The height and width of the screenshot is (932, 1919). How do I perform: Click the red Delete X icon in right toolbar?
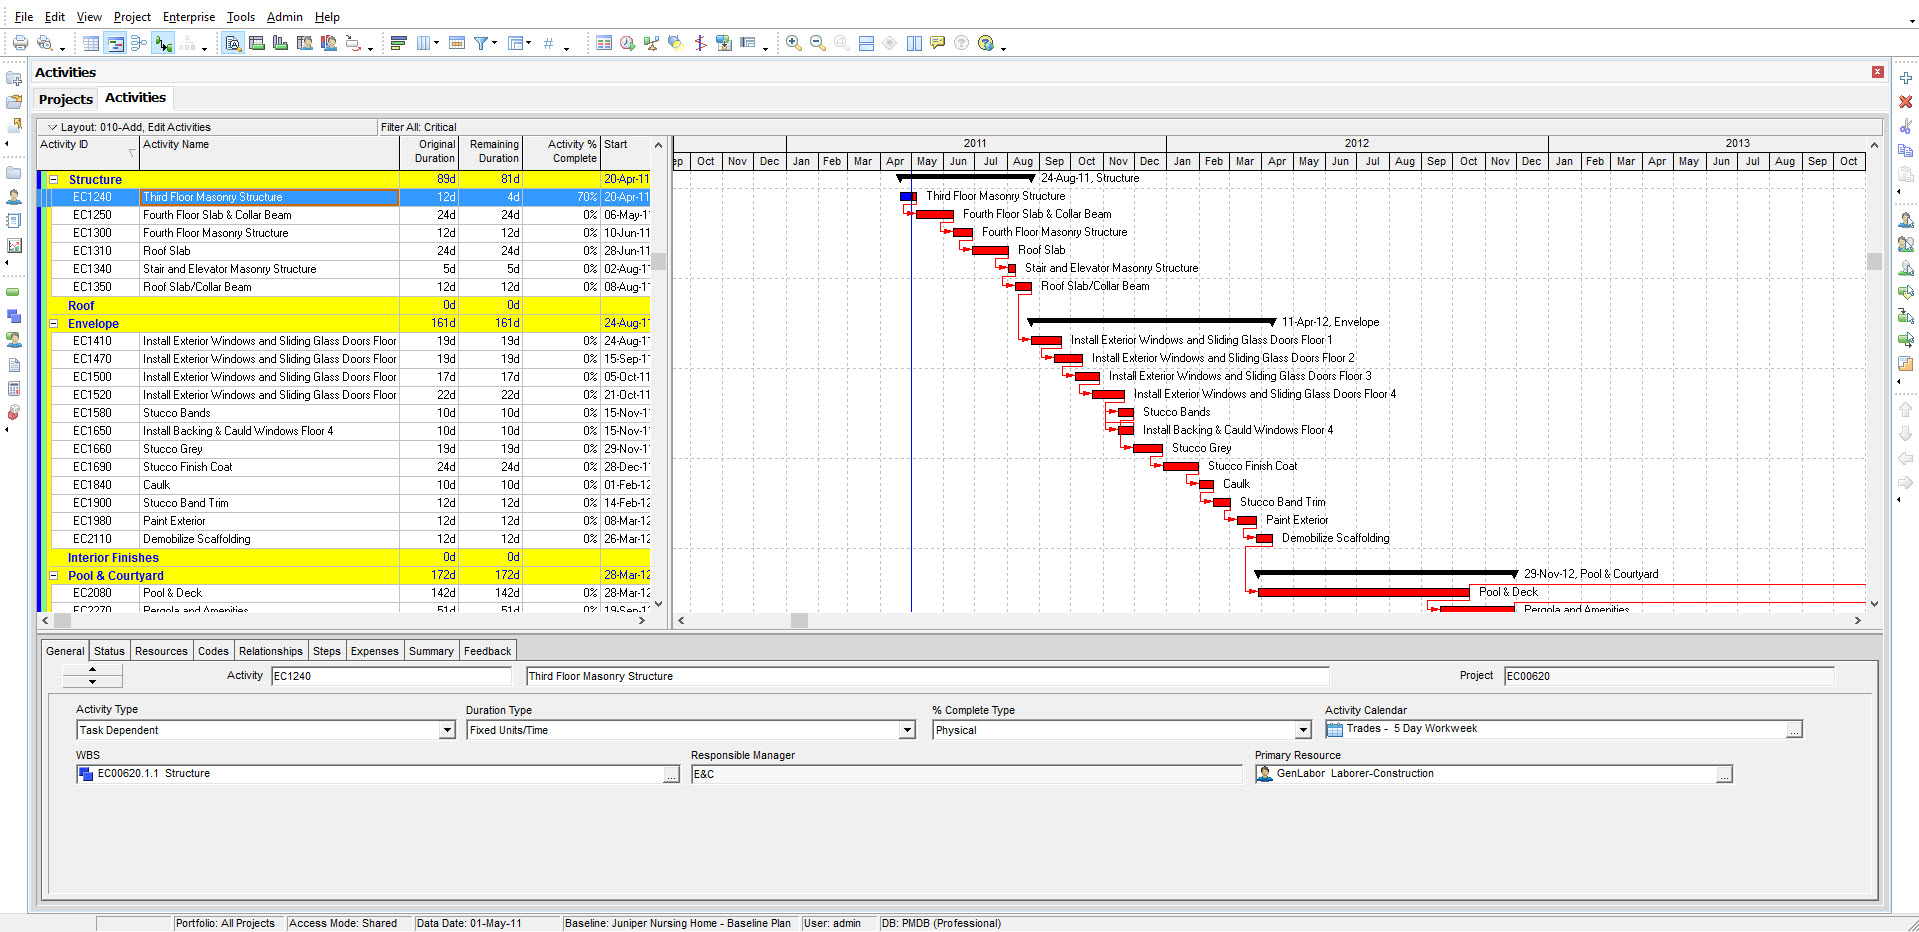[x=1906, y=102]
